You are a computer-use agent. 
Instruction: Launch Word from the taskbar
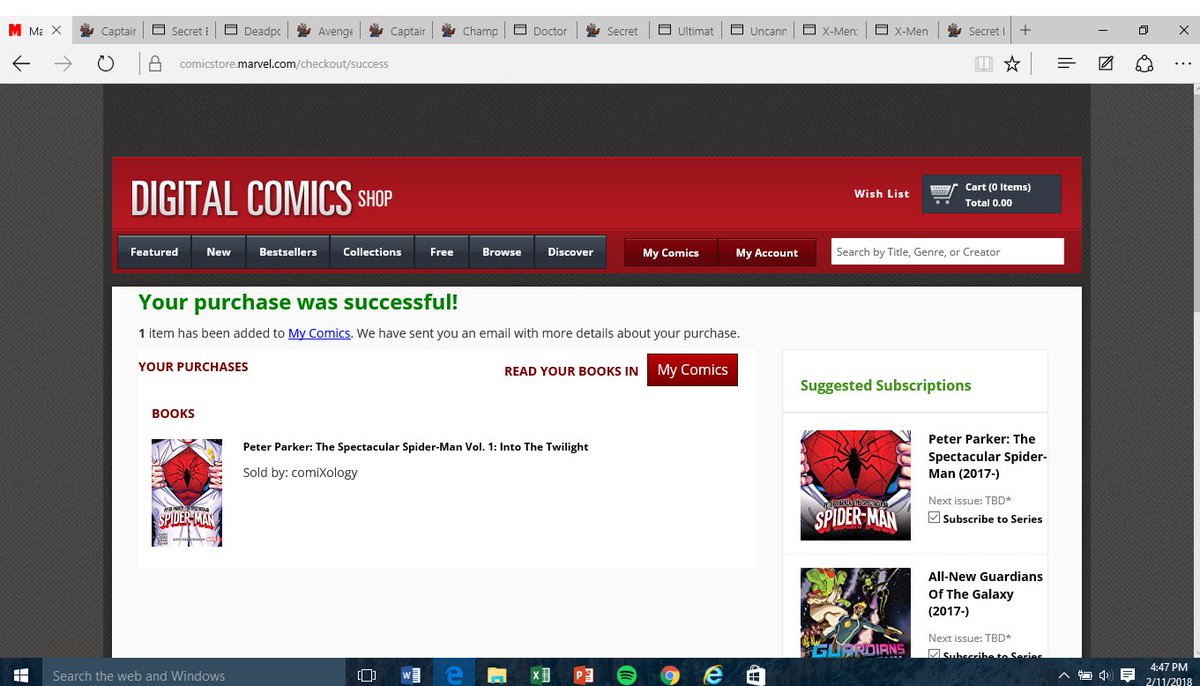coord(410,675)
